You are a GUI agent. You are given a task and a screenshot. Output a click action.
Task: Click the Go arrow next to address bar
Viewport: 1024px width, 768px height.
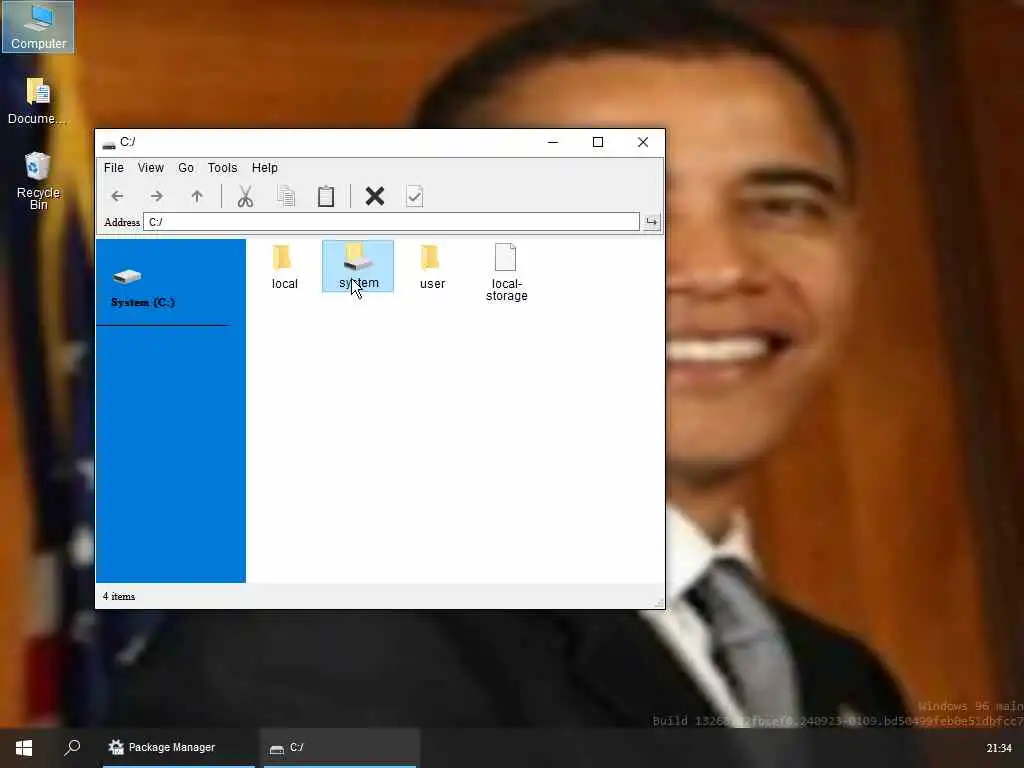coord(652,222)
